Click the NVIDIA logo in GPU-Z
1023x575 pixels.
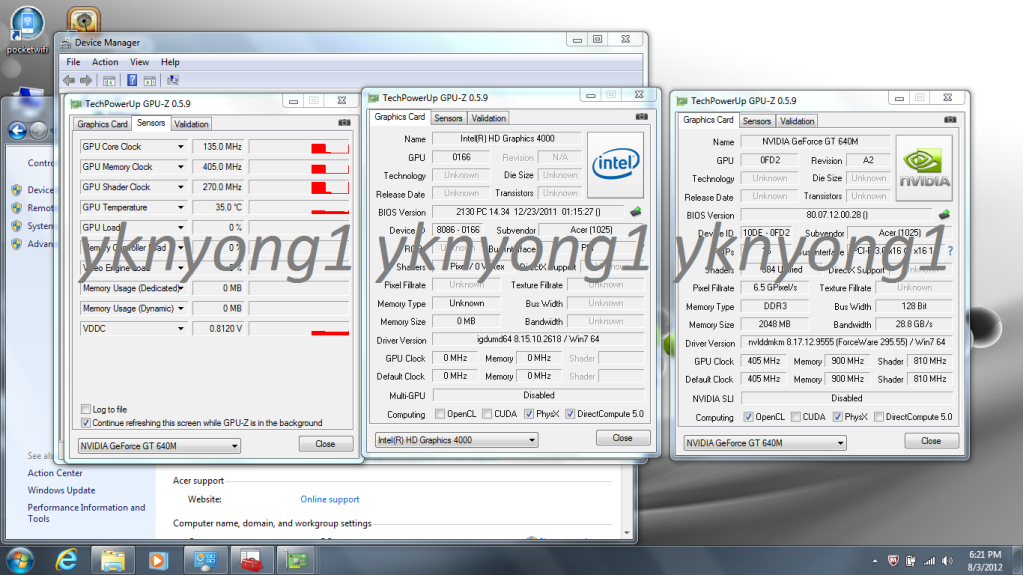coord(924,168)
